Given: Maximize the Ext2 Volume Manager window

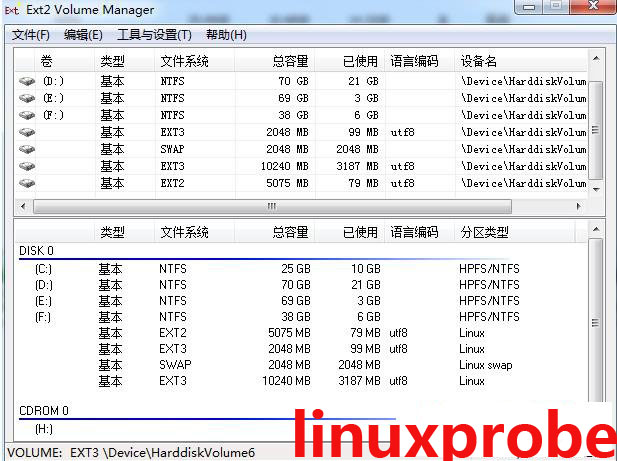Looking at the screenshot, I should click(556, 6).
